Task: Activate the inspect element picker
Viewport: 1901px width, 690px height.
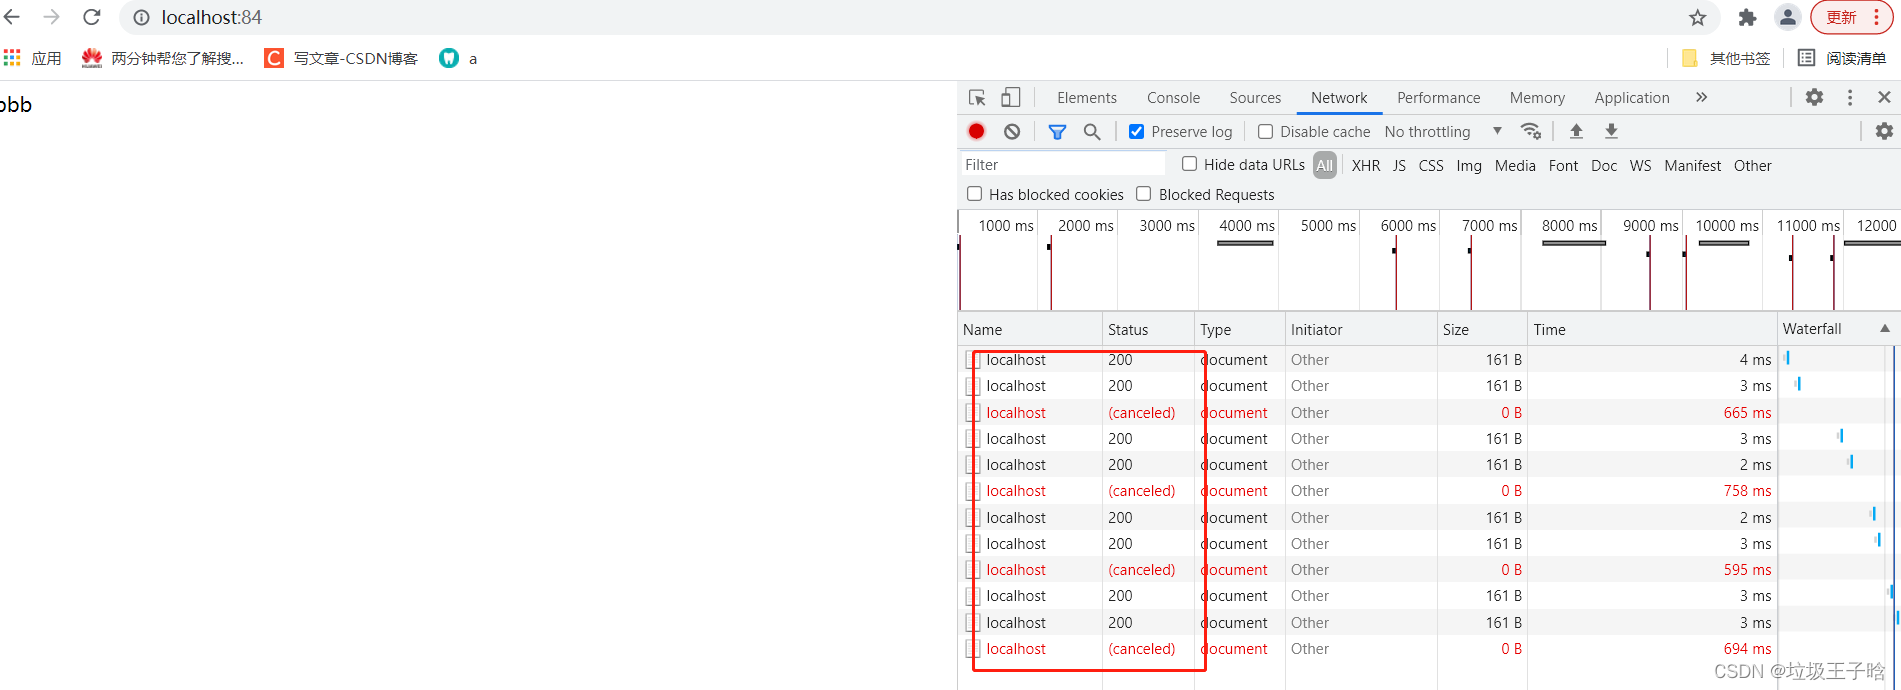Action: coord(977,97)
